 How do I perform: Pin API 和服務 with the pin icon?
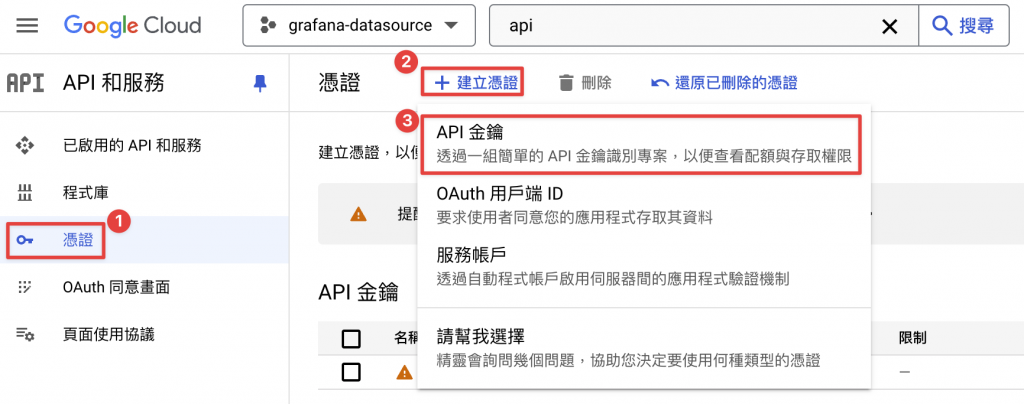[260, 83]
